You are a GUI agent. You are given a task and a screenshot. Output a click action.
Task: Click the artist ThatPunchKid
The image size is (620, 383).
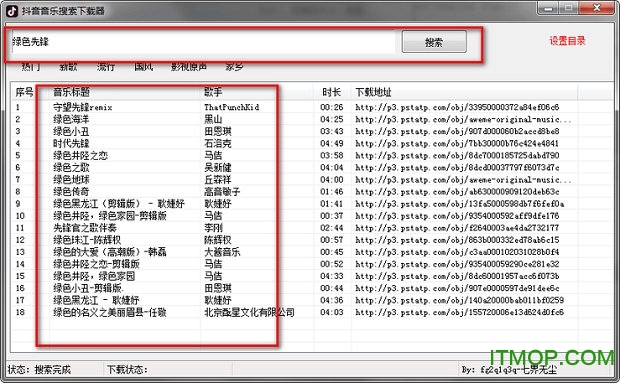tap(232, 107)
